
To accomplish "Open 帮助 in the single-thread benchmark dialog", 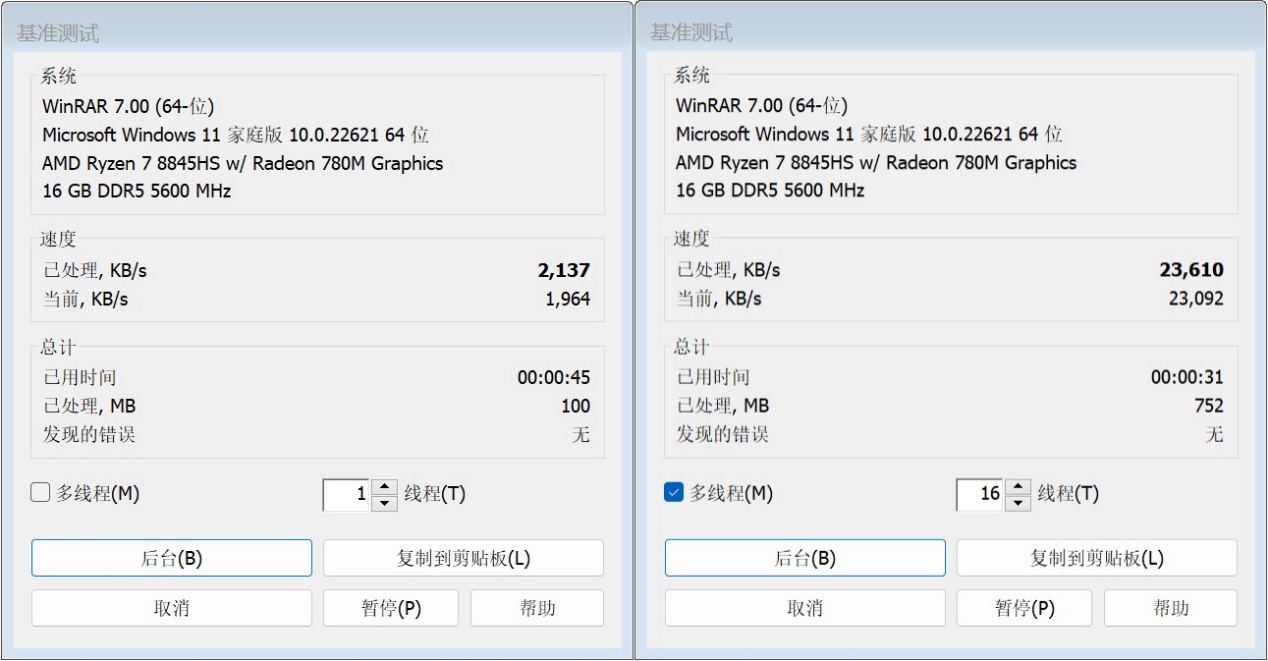I will click(537, 608).
